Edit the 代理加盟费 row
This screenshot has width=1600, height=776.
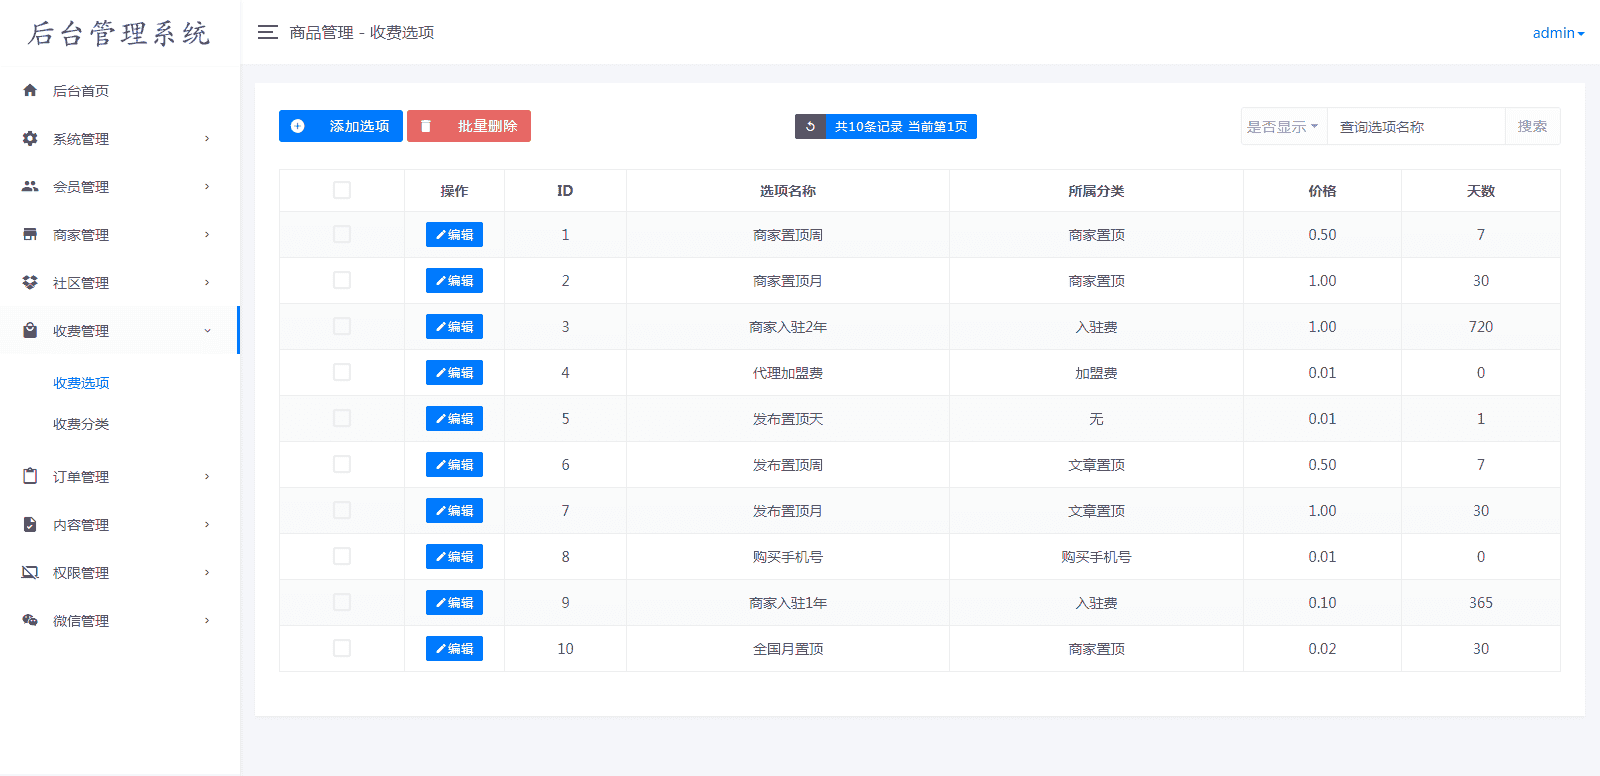[454, 372]
